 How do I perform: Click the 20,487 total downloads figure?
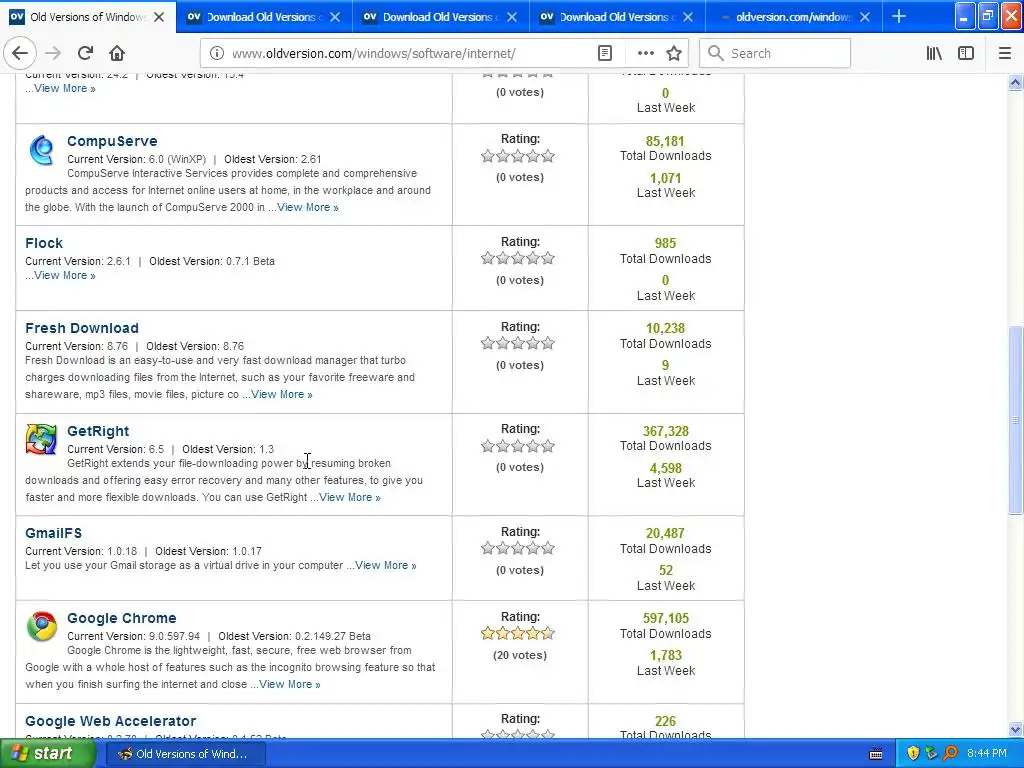click(x=665, y=533)
